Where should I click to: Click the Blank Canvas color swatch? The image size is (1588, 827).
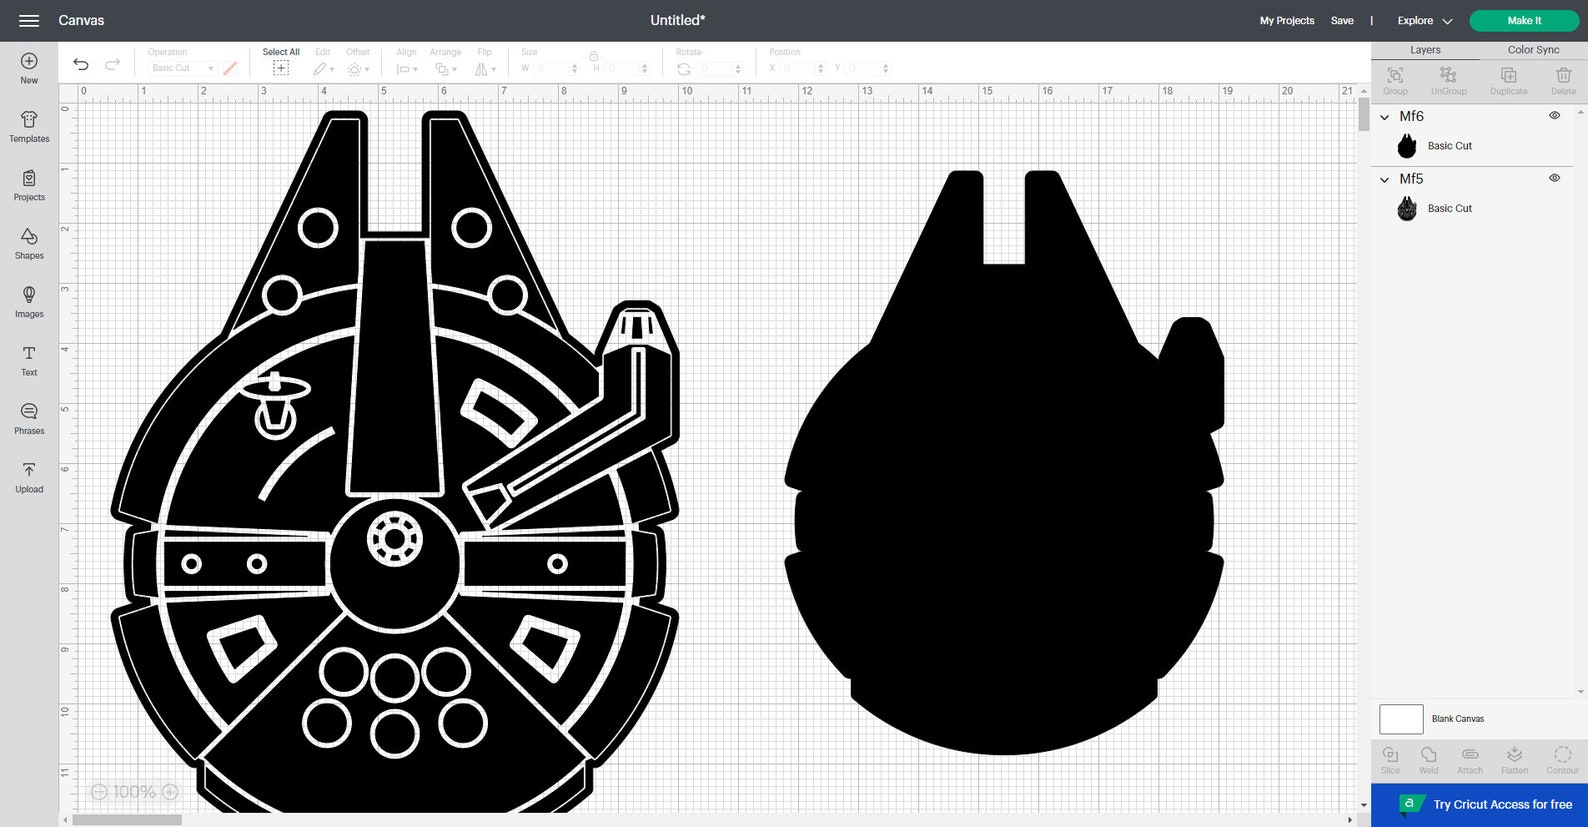[x=1401, y=719]
